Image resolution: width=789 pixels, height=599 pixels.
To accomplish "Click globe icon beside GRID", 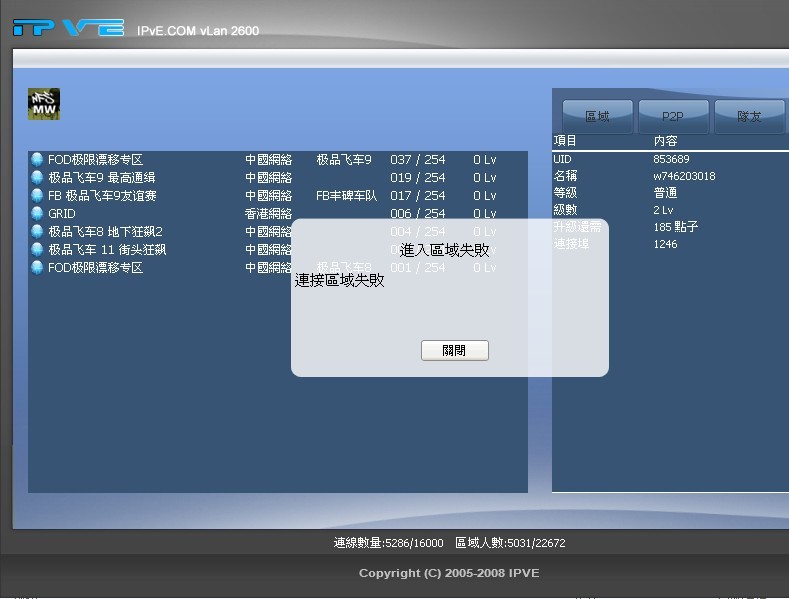I will point(37,213).
